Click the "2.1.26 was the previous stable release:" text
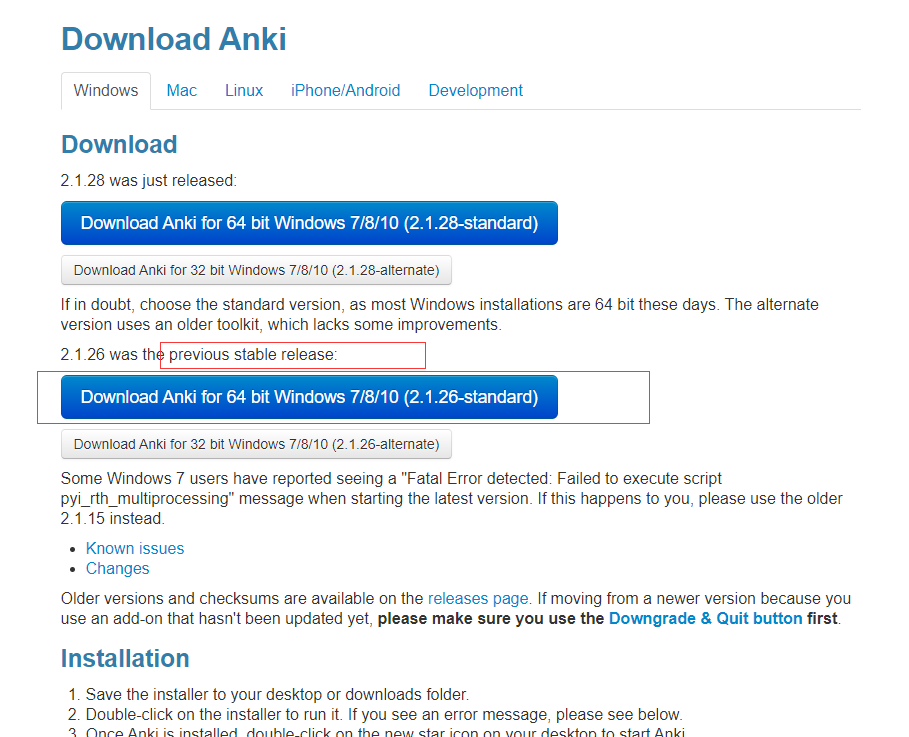This screenshot has height=737, width=909. point(199,354)
